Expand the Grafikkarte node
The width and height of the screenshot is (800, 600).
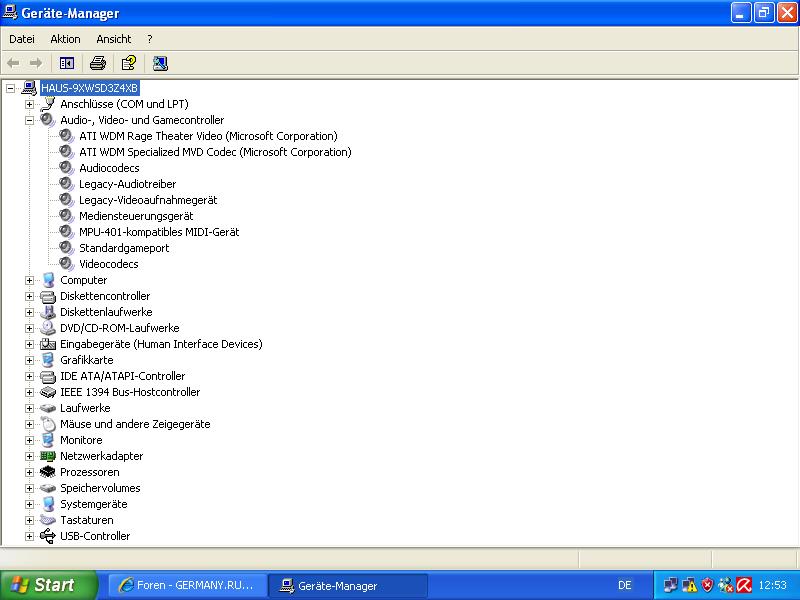pos(30,361)
